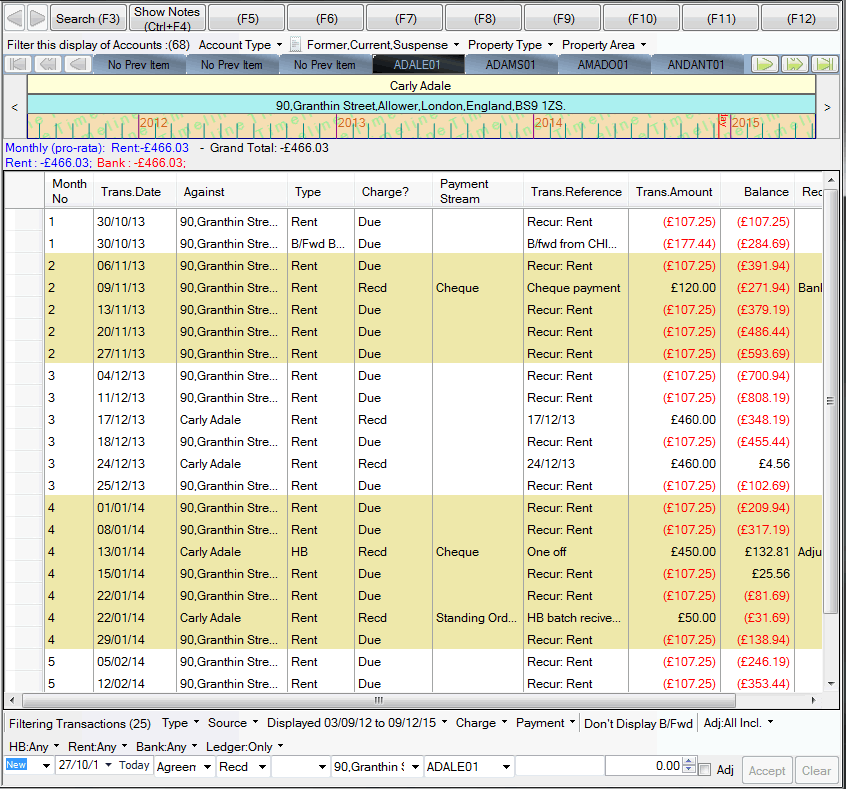Click the forward arrow in top toolbar
Viewport: 846px width, 789px height.
click(37, 18)
